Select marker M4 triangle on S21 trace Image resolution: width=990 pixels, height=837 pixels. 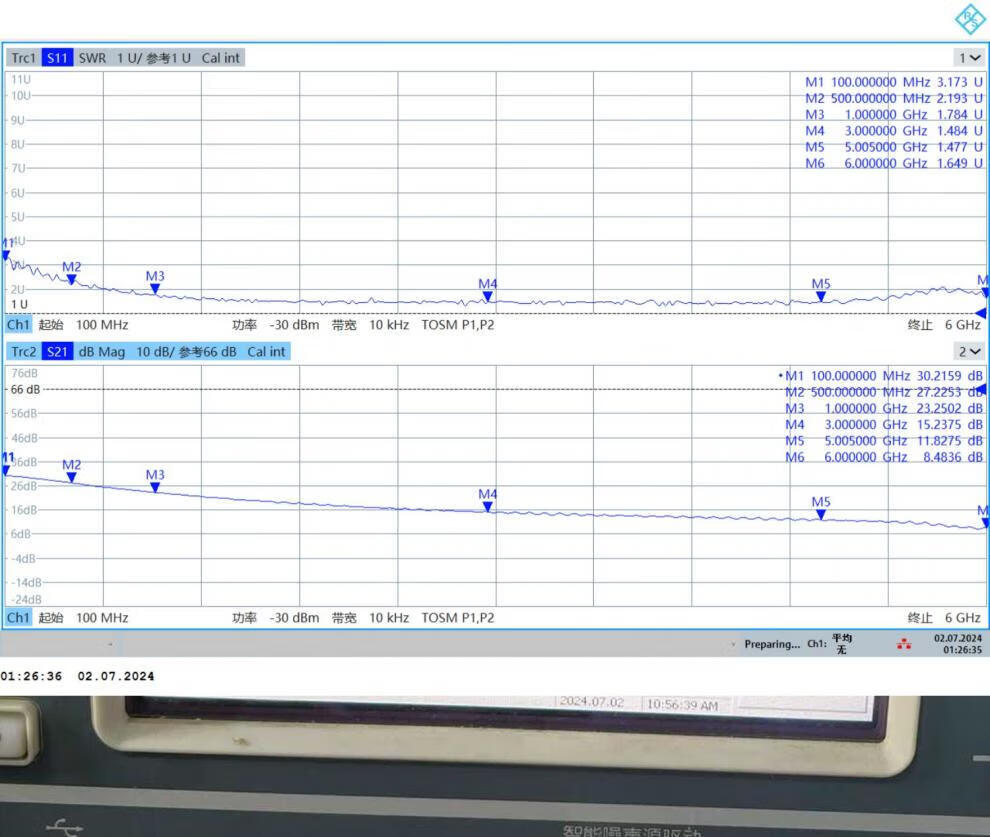pyautogui.click(x=487, y=507)
